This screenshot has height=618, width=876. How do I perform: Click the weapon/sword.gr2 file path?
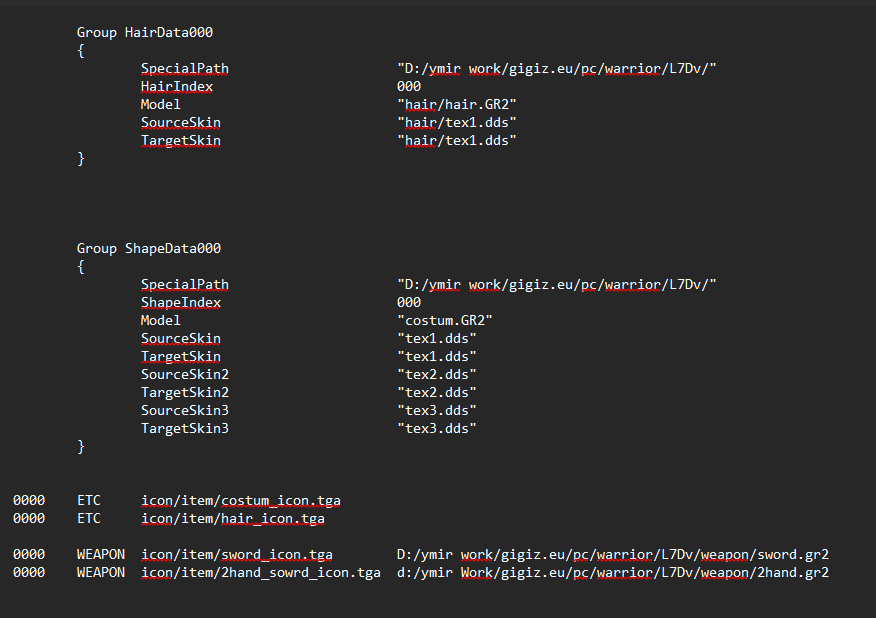point(612,555)
